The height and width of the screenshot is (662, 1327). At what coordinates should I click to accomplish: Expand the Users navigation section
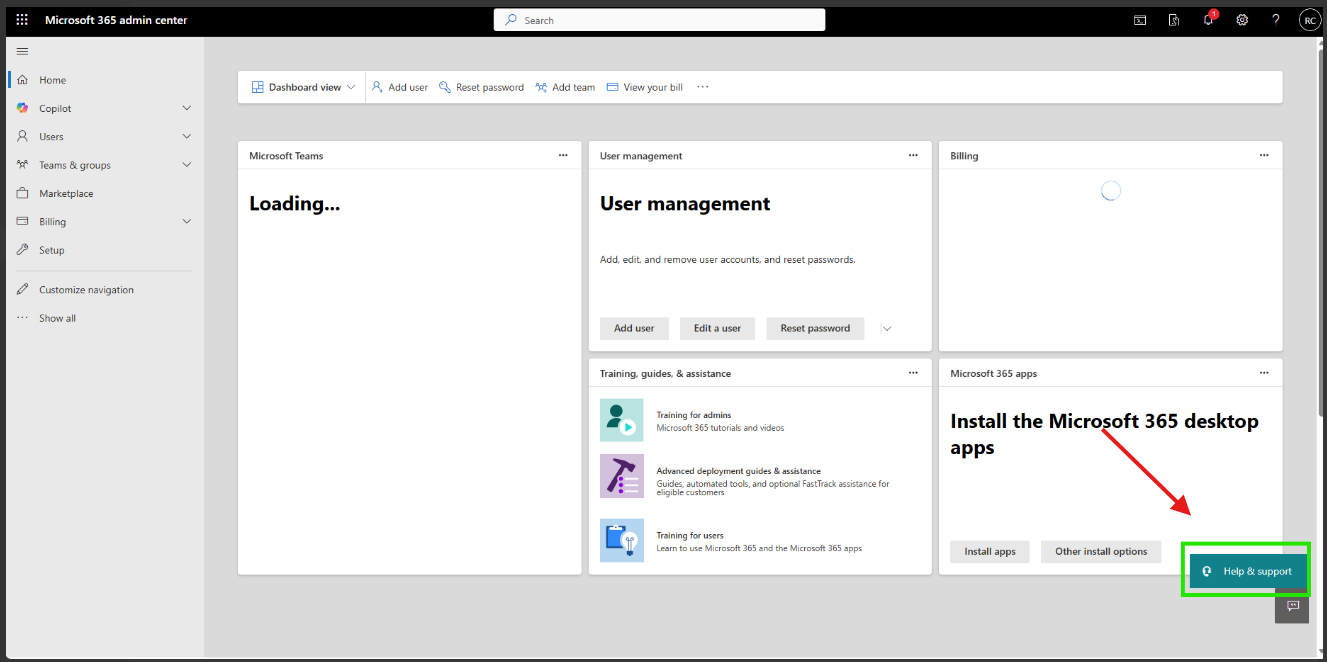187,136
